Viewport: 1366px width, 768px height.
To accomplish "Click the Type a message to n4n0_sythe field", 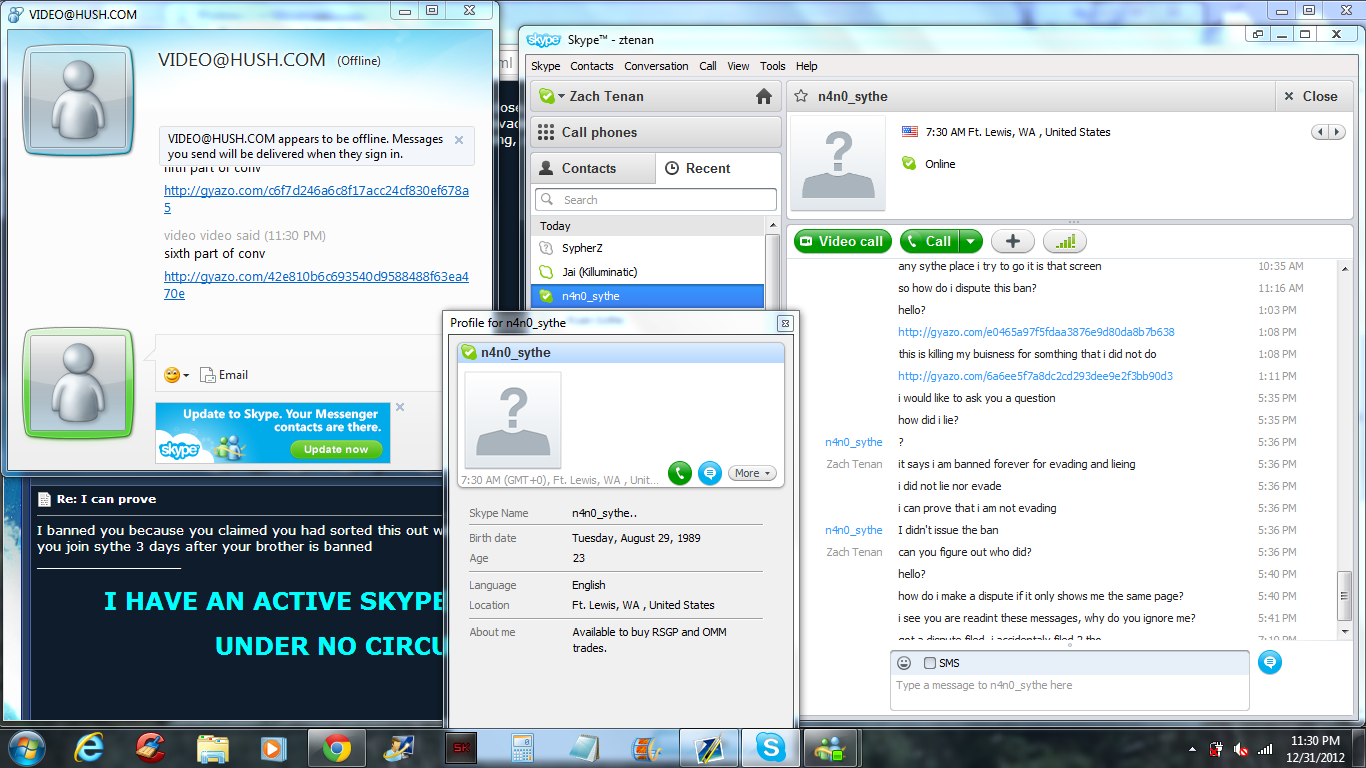I will point(1069,692).
